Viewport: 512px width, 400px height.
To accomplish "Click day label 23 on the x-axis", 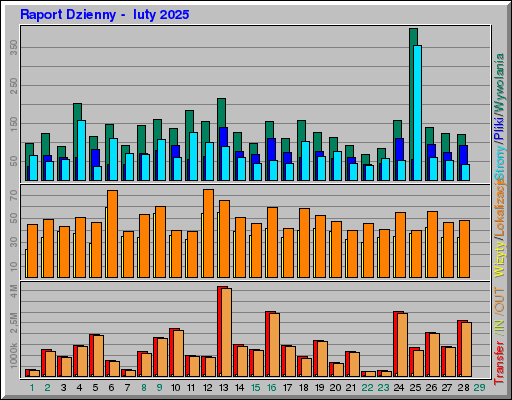I will 383,388.
